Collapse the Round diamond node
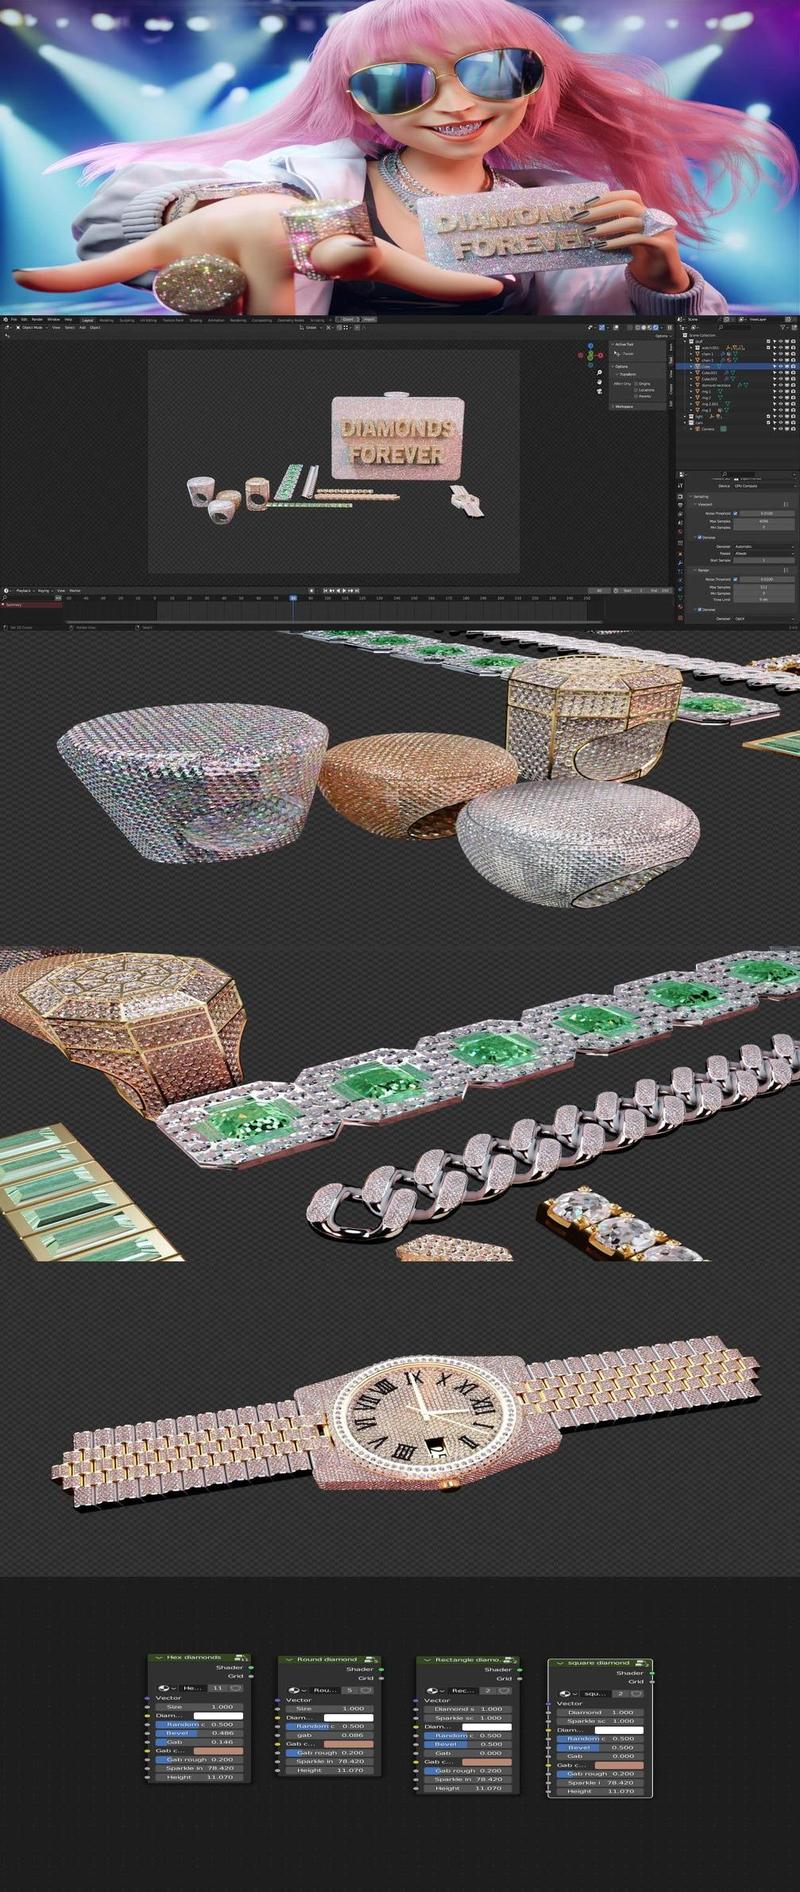Screen dimensions: 800x1892 point(289,1660)
